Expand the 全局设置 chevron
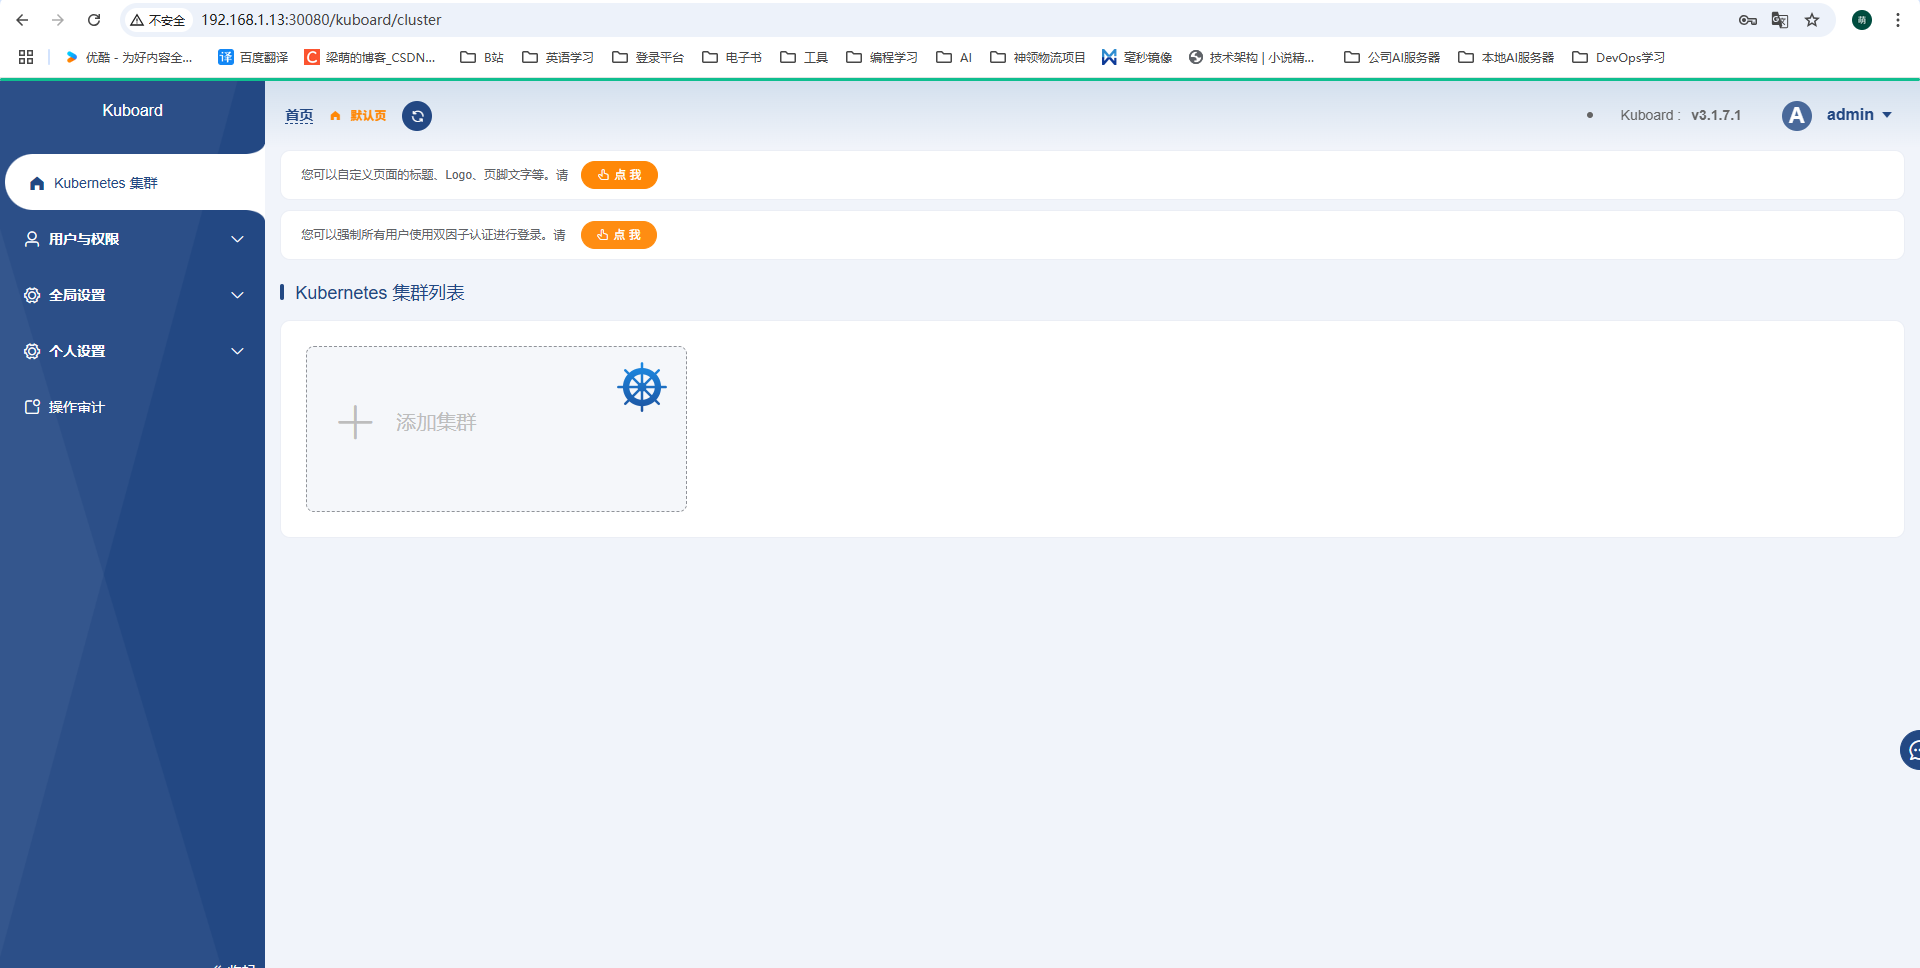1920x968 pixels. coord(237,295)
